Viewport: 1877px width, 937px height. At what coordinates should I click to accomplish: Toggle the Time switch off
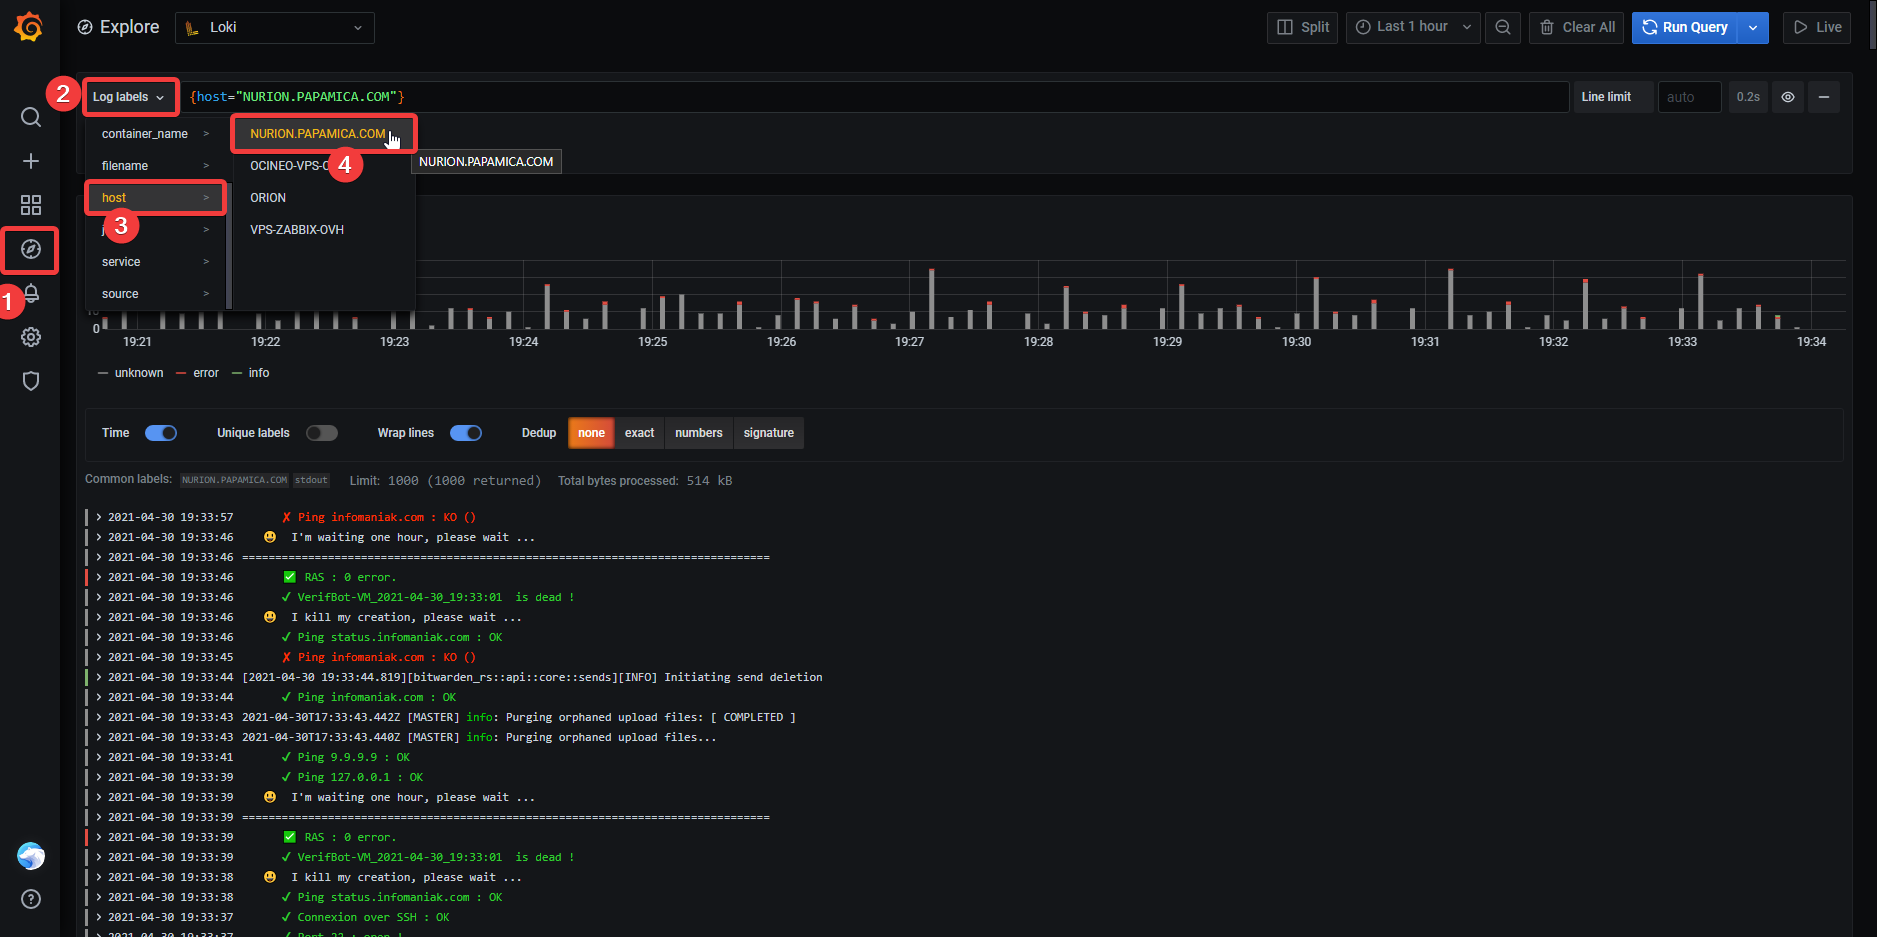click(161, 433)
